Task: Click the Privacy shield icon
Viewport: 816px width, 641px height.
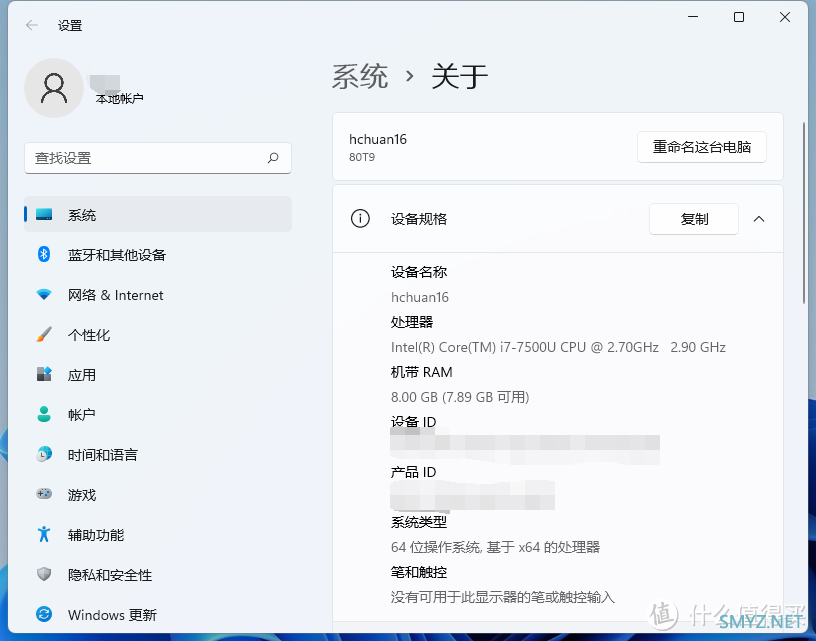Action: point(44,574)
